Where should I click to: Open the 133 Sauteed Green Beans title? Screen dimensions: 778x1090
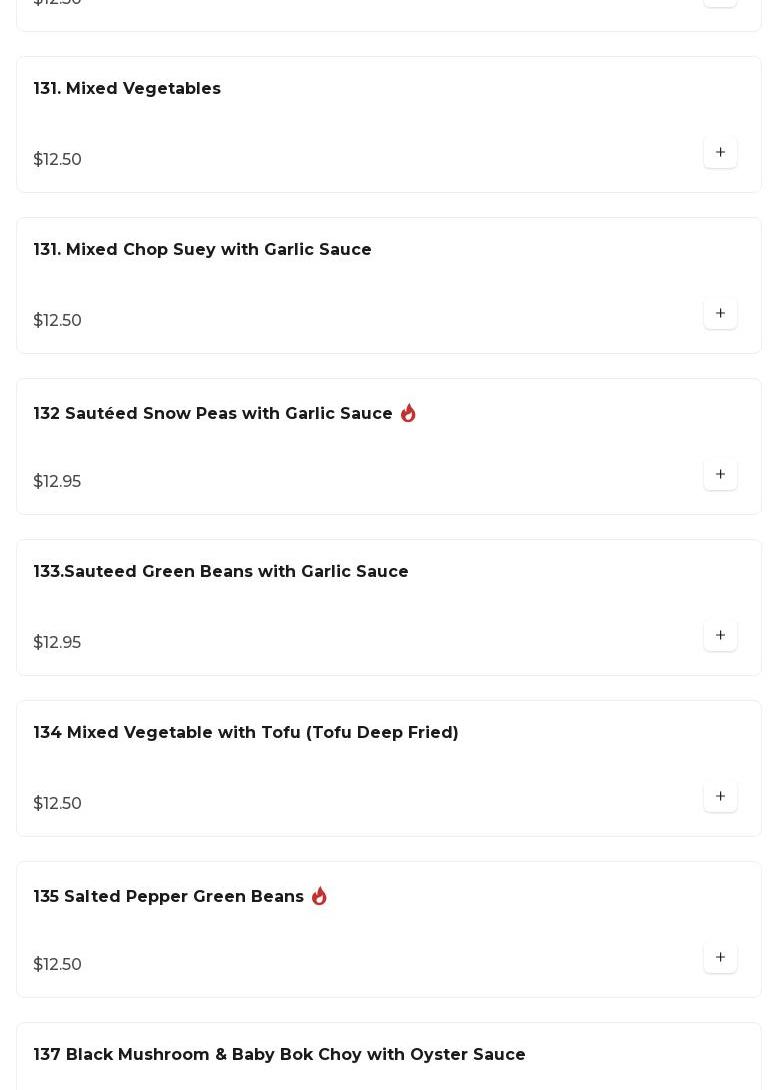[221, 572]
